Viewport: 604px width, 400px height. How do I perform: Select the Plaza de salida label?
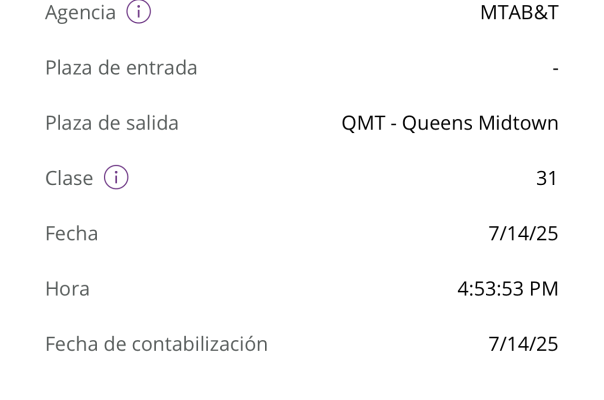[x=112, y=124]
